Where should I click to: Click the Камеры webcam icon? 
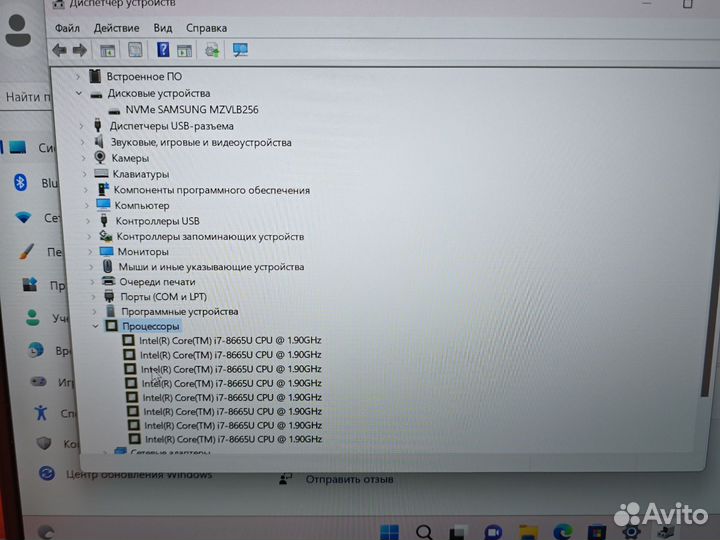(100, 157)
